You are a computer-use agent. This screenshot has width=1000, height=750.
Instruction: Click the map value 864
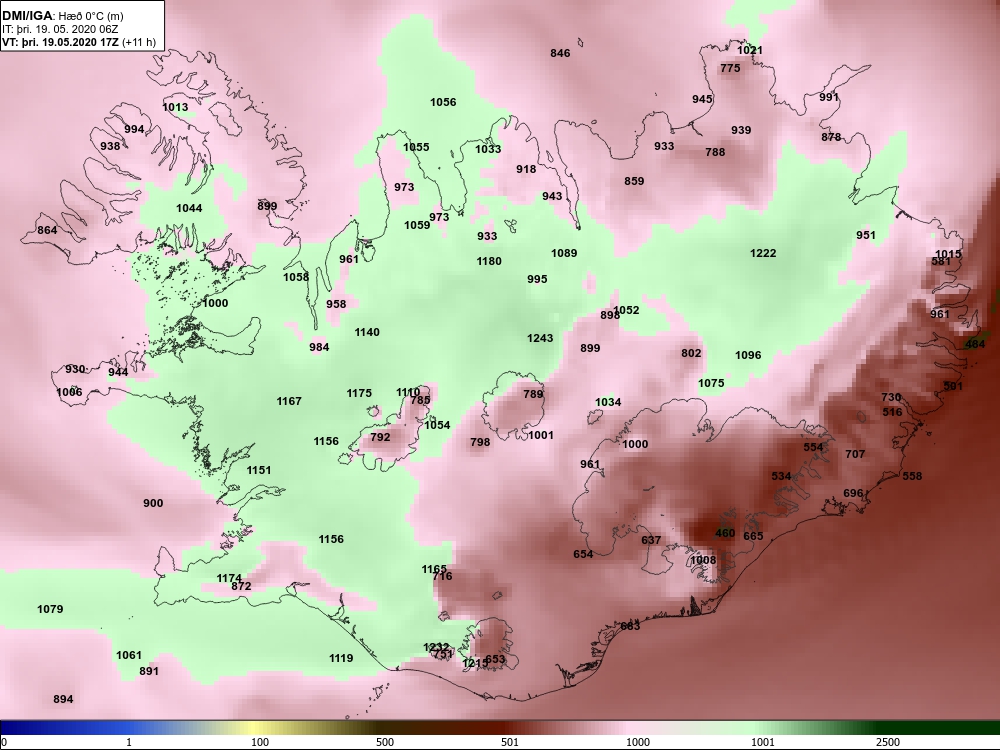[x=47, y=230]
